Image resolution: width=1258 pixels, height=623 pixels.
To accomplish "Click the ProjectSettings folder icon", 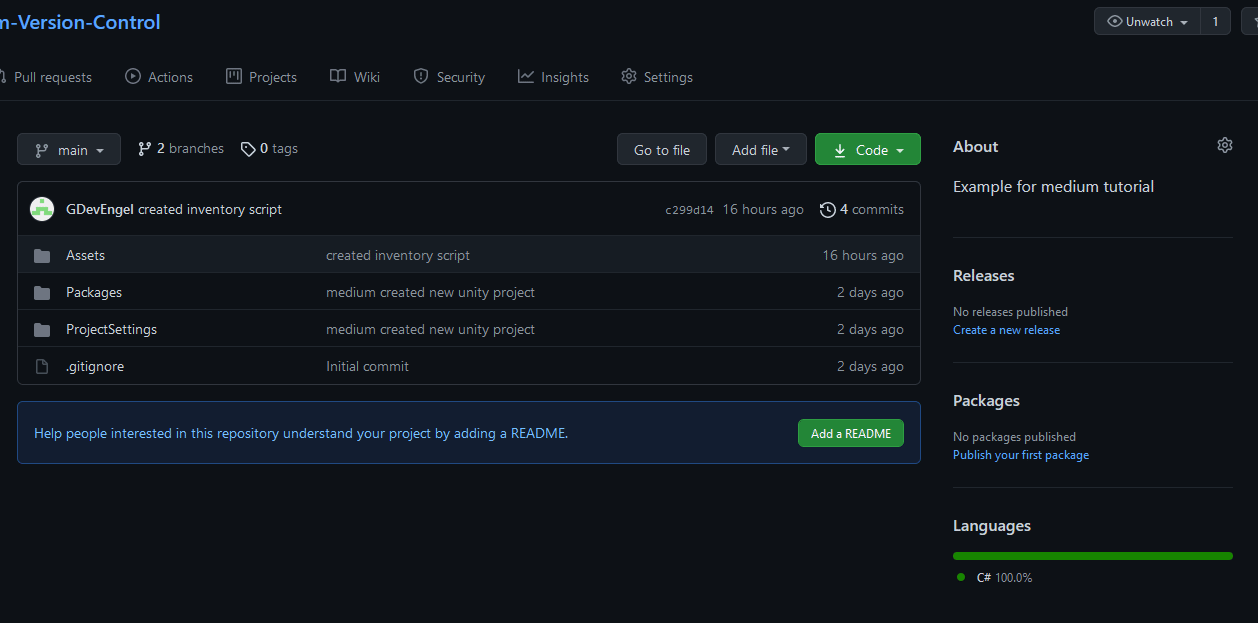I will 42,330.
